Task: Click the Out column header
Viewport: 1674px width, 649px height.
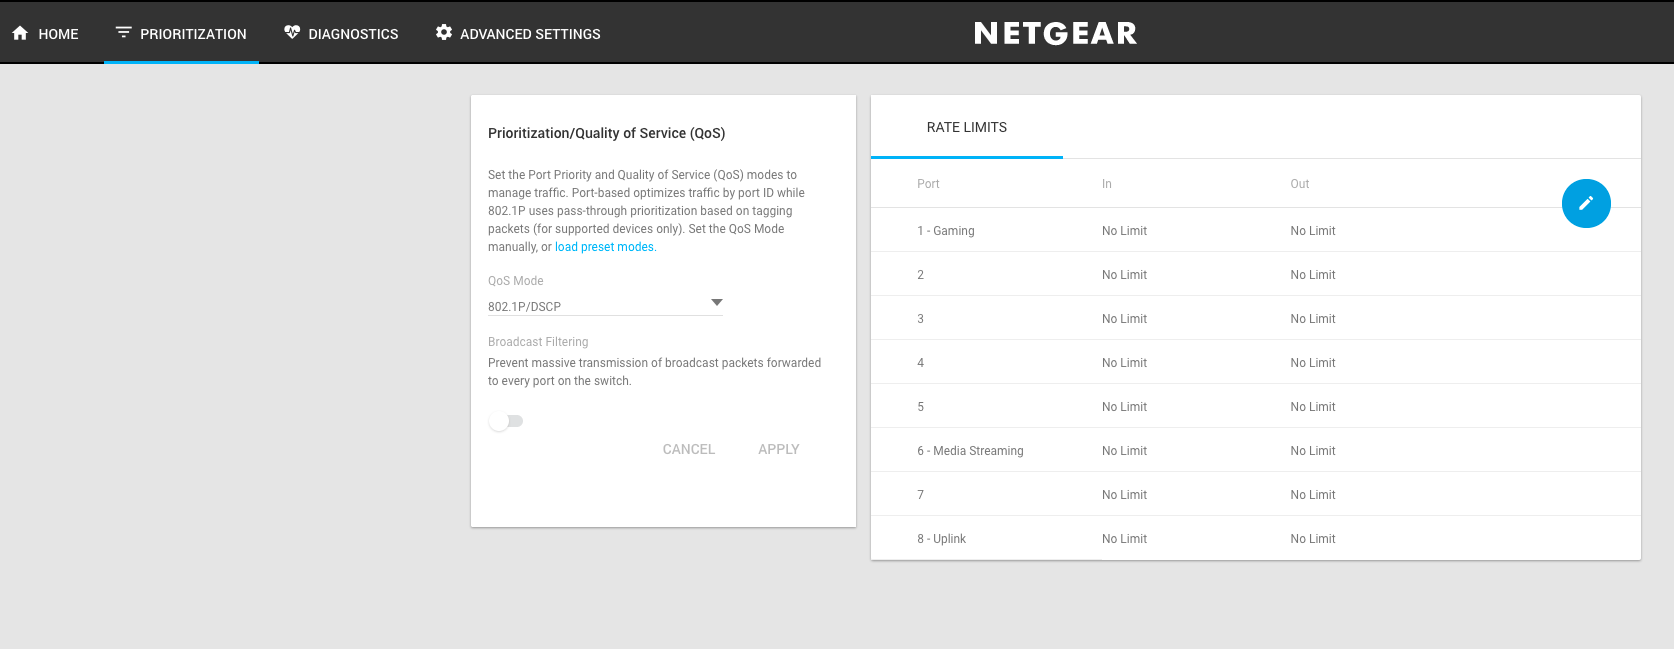Action: [x=1300, y=184]
